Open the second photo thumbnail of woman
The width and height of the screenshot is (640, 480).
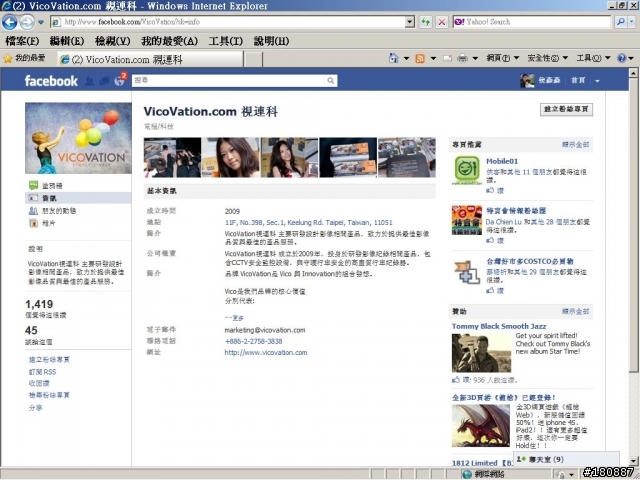(231, 158)
